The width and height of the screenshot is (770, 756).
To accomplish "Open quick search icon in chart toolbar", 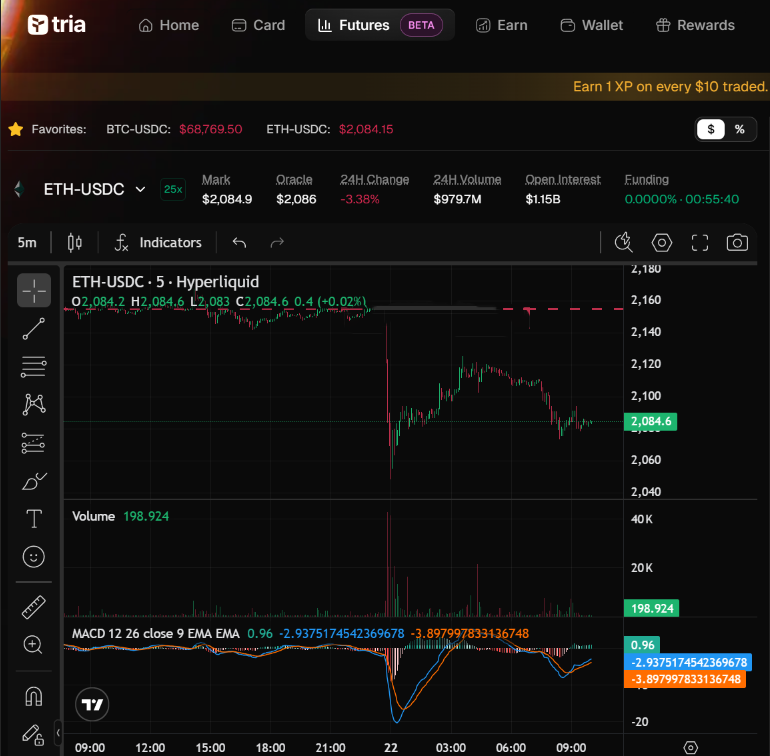I will pos(624,243).
